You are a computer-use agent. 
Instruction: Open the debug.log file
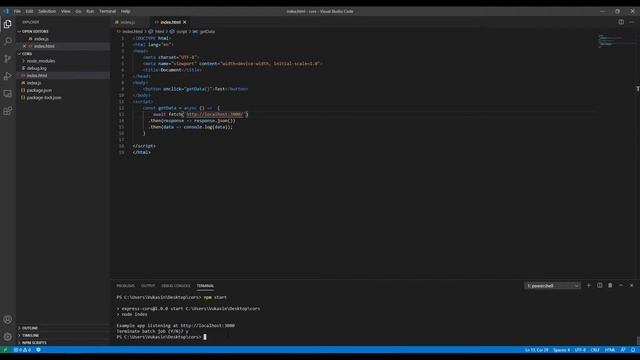[x=36, y=68]
